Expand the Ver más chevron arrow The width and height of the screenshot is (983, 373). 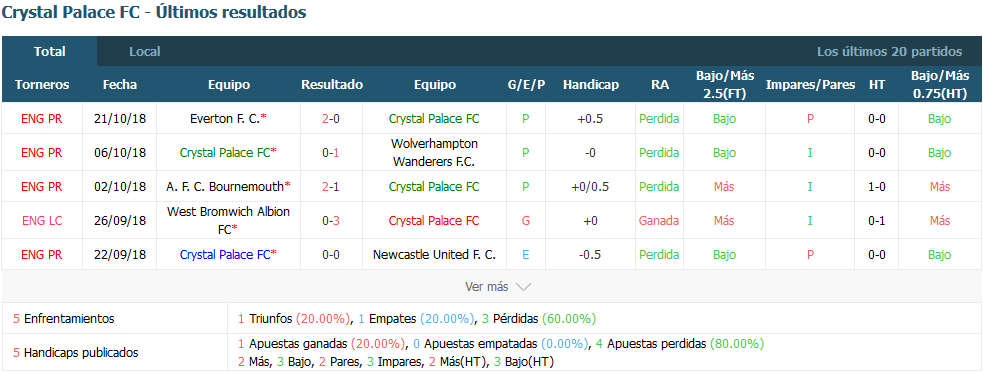point(523,287)
